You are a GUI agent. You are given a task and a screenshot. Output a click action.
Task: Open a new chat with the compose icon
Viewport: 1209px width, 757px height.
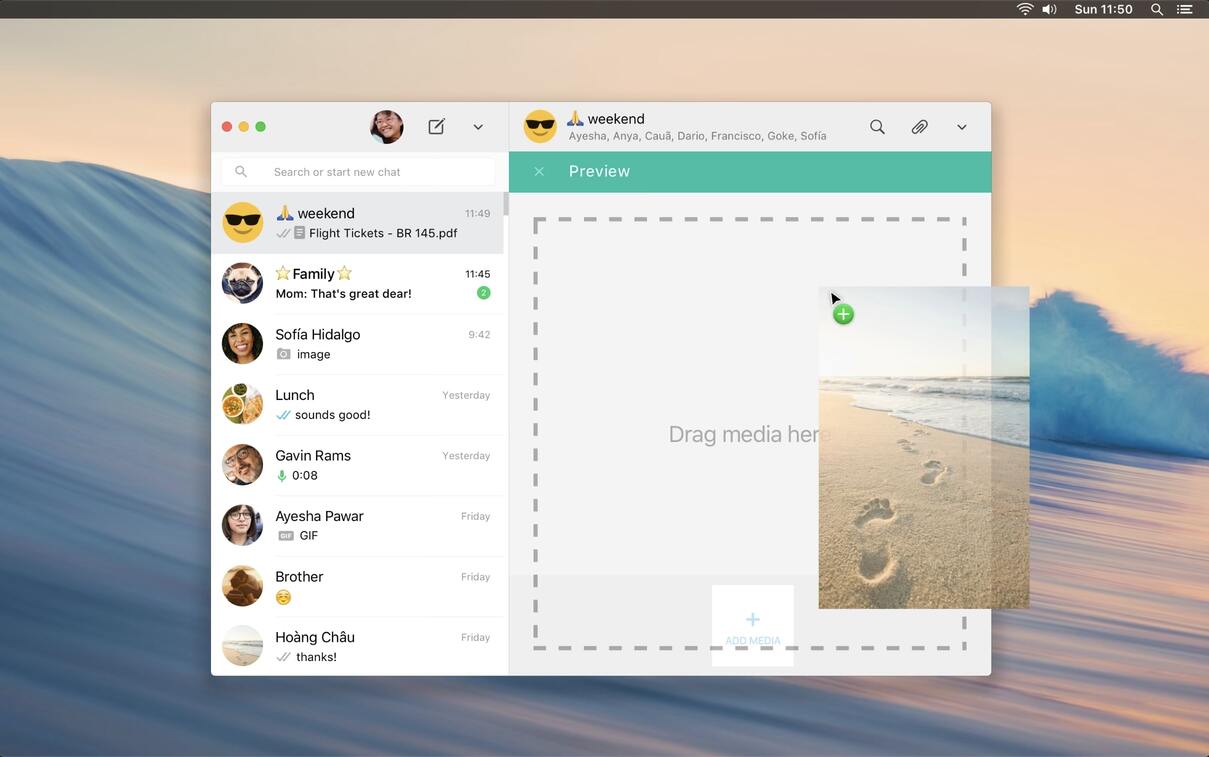click(435, 126)
